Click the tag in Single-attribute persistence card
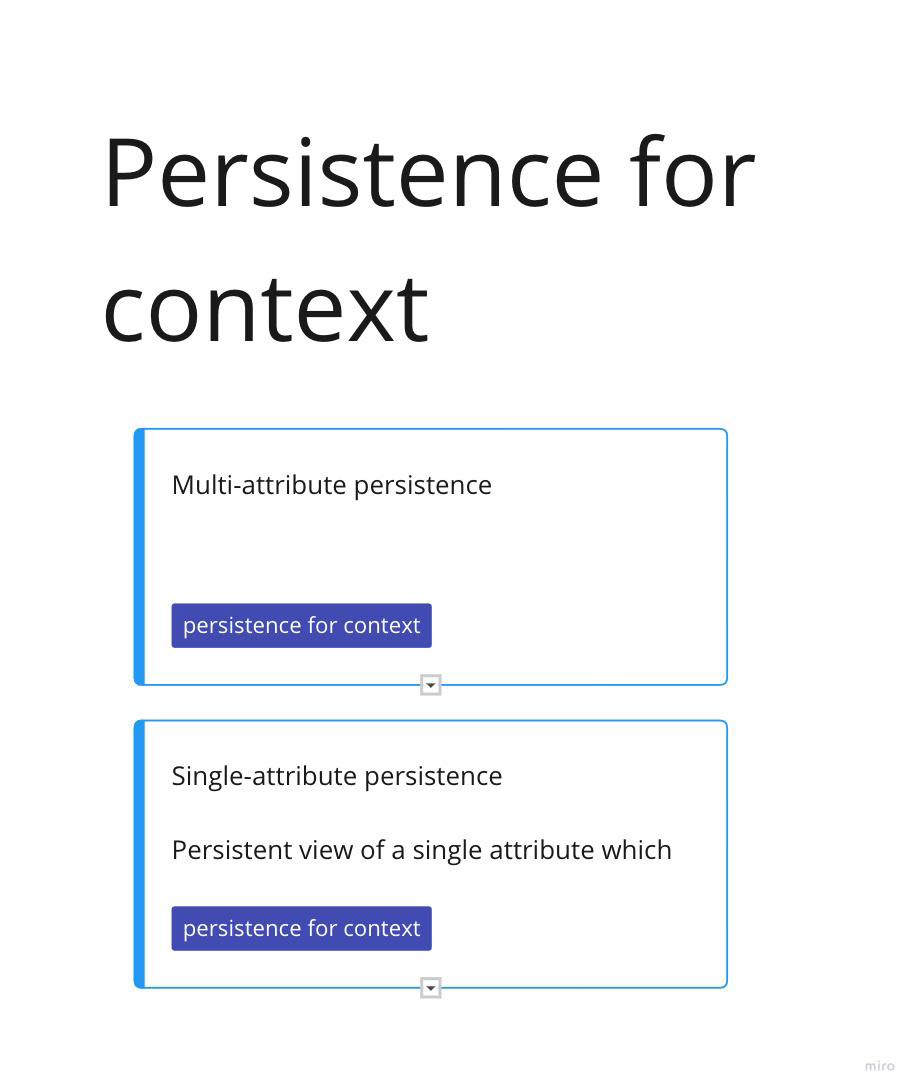Viewport: 915px width, 1091px height. coord(301,929)
